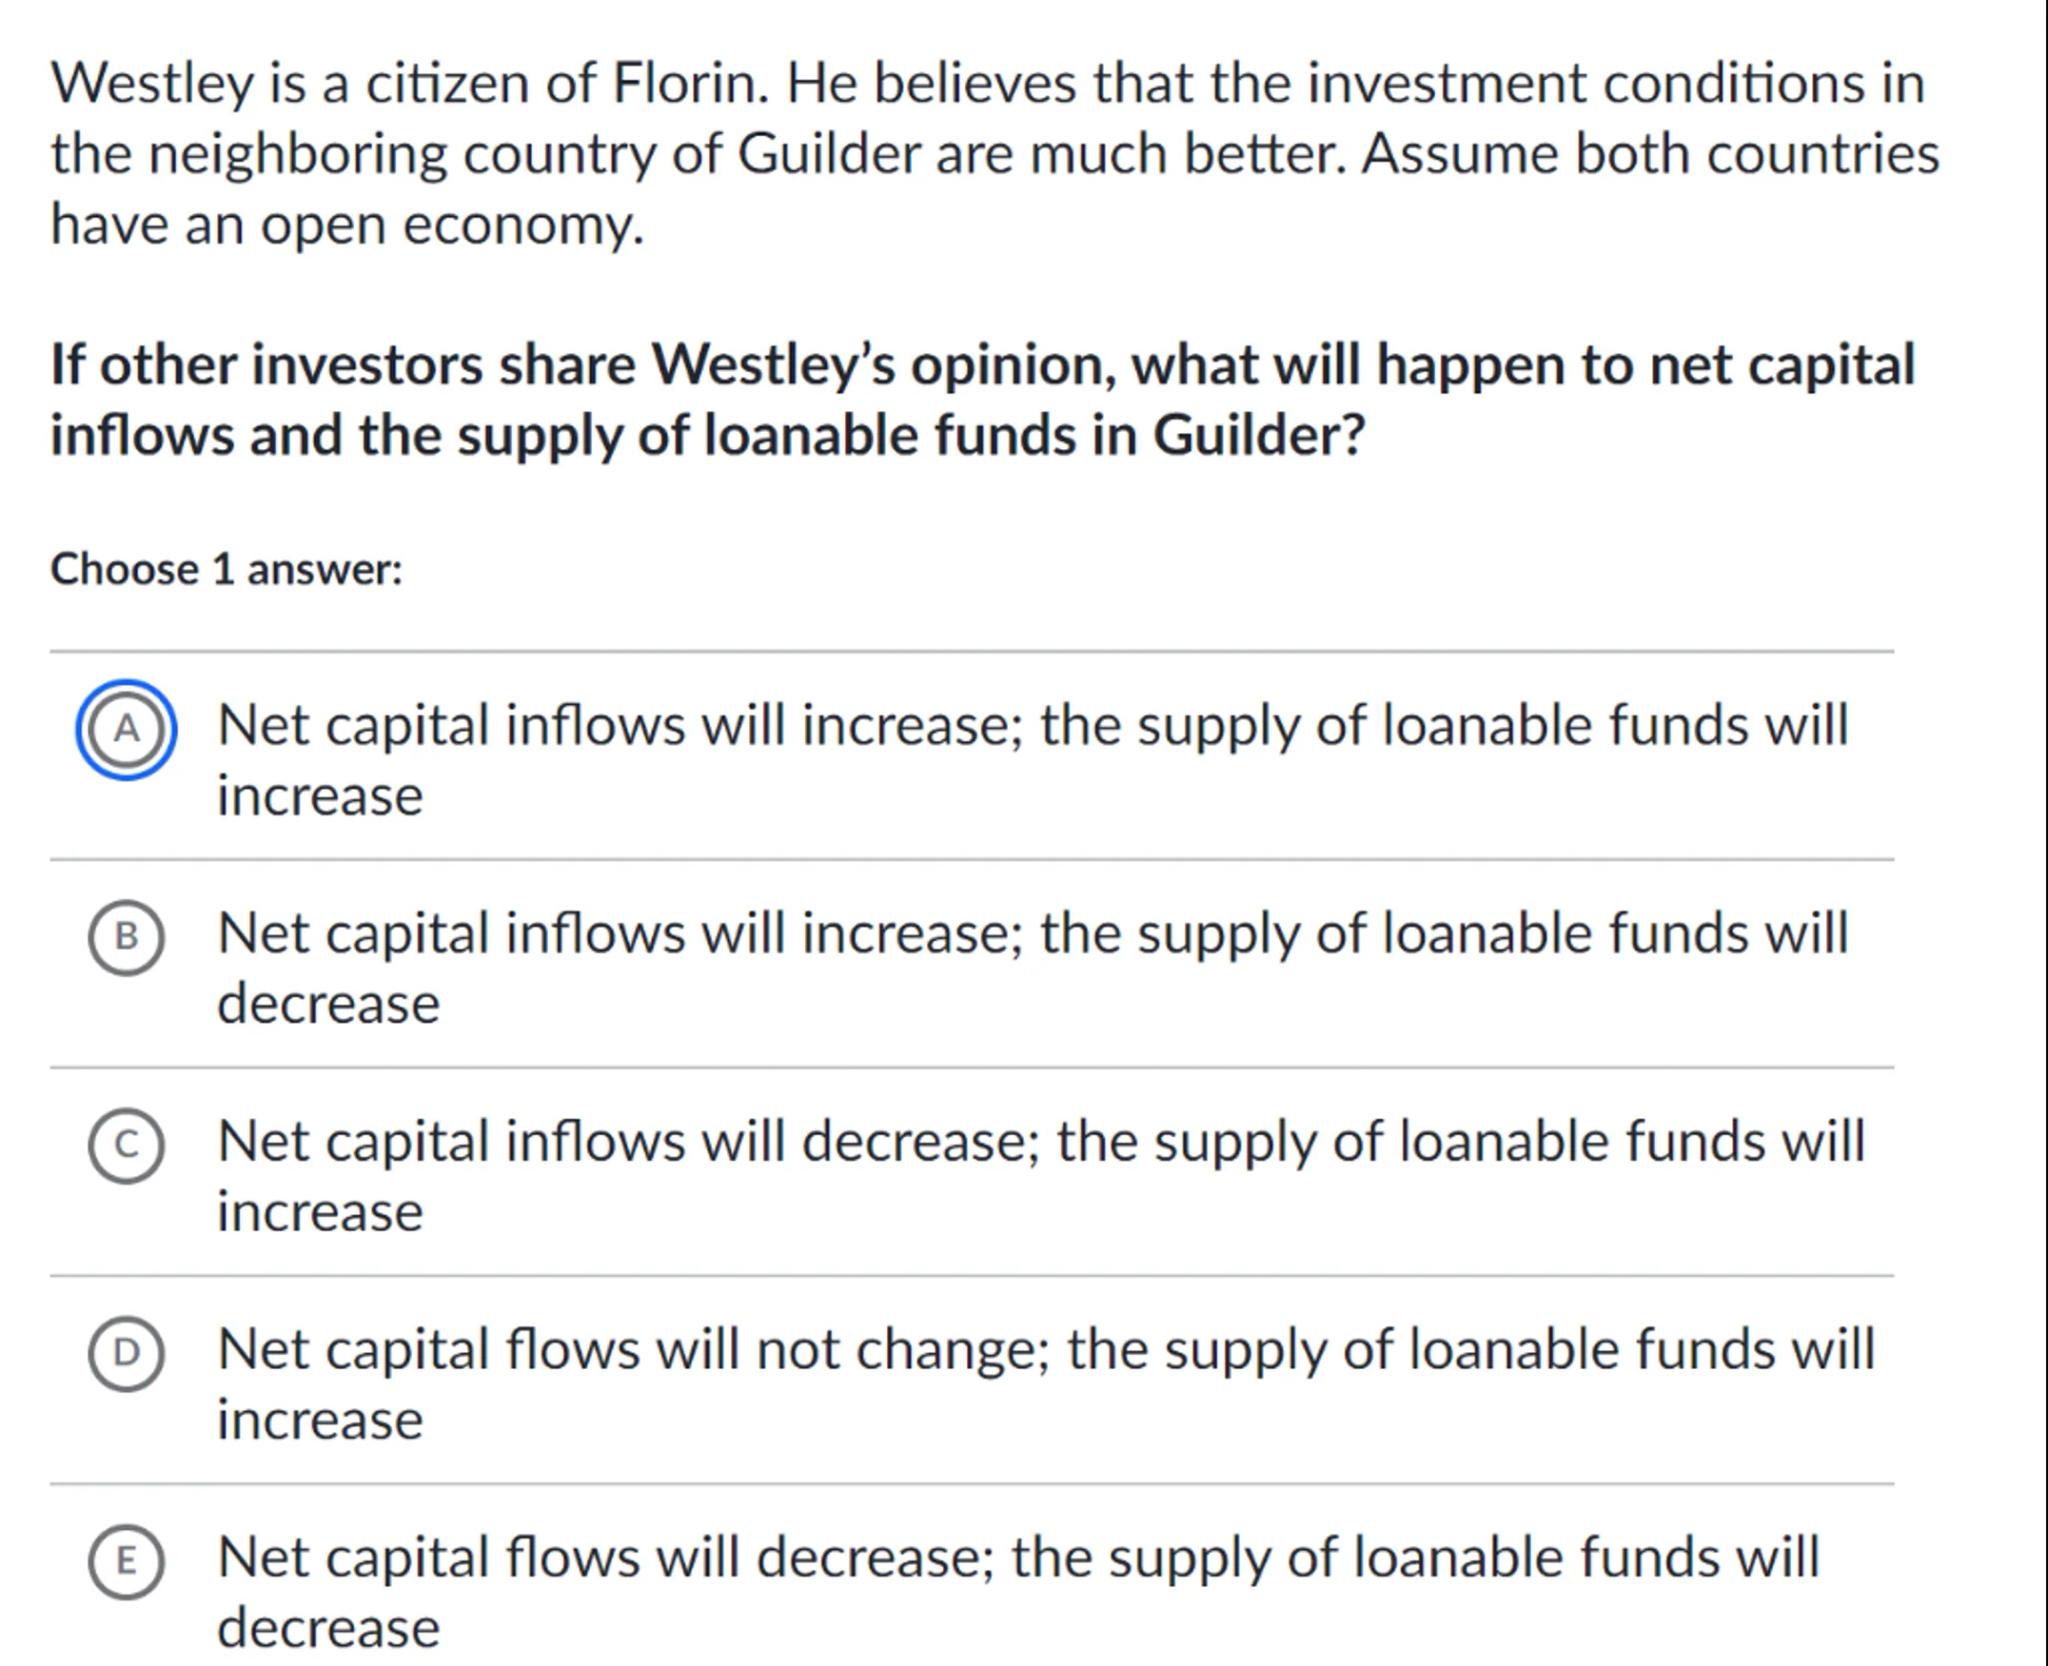This screenshot has height=1666, width=2048.
Task: Click the bold 'If other investors share' question line
Action: point(342,364)
